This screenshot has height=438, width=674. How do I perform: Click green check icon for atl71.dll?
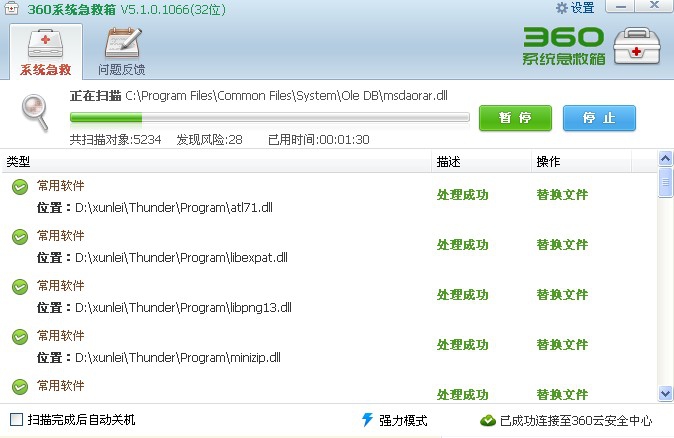[x=19, y=187]
